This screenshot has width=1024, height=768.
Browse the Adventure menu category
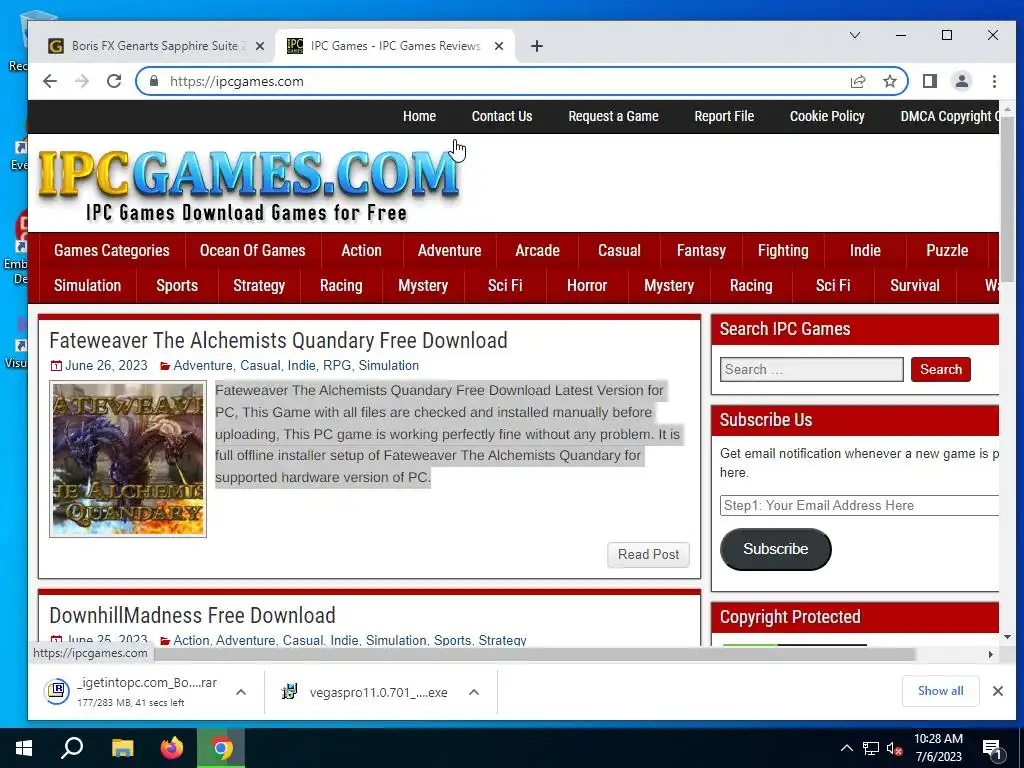click(449, 251)
